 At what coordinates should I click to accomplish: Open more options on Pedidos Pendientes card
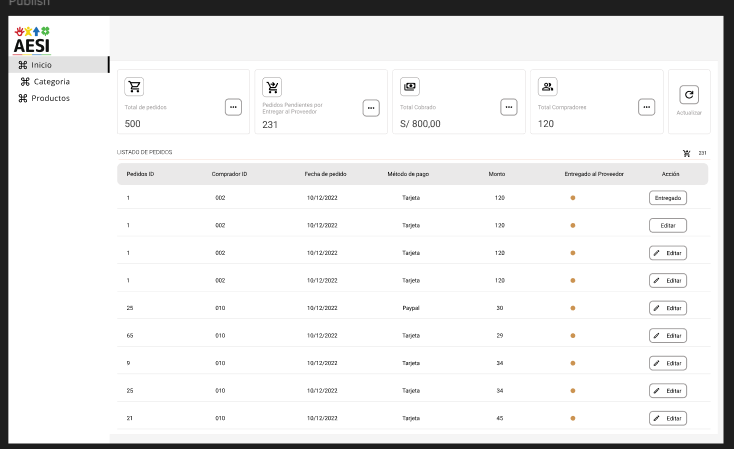pos(371,108)
